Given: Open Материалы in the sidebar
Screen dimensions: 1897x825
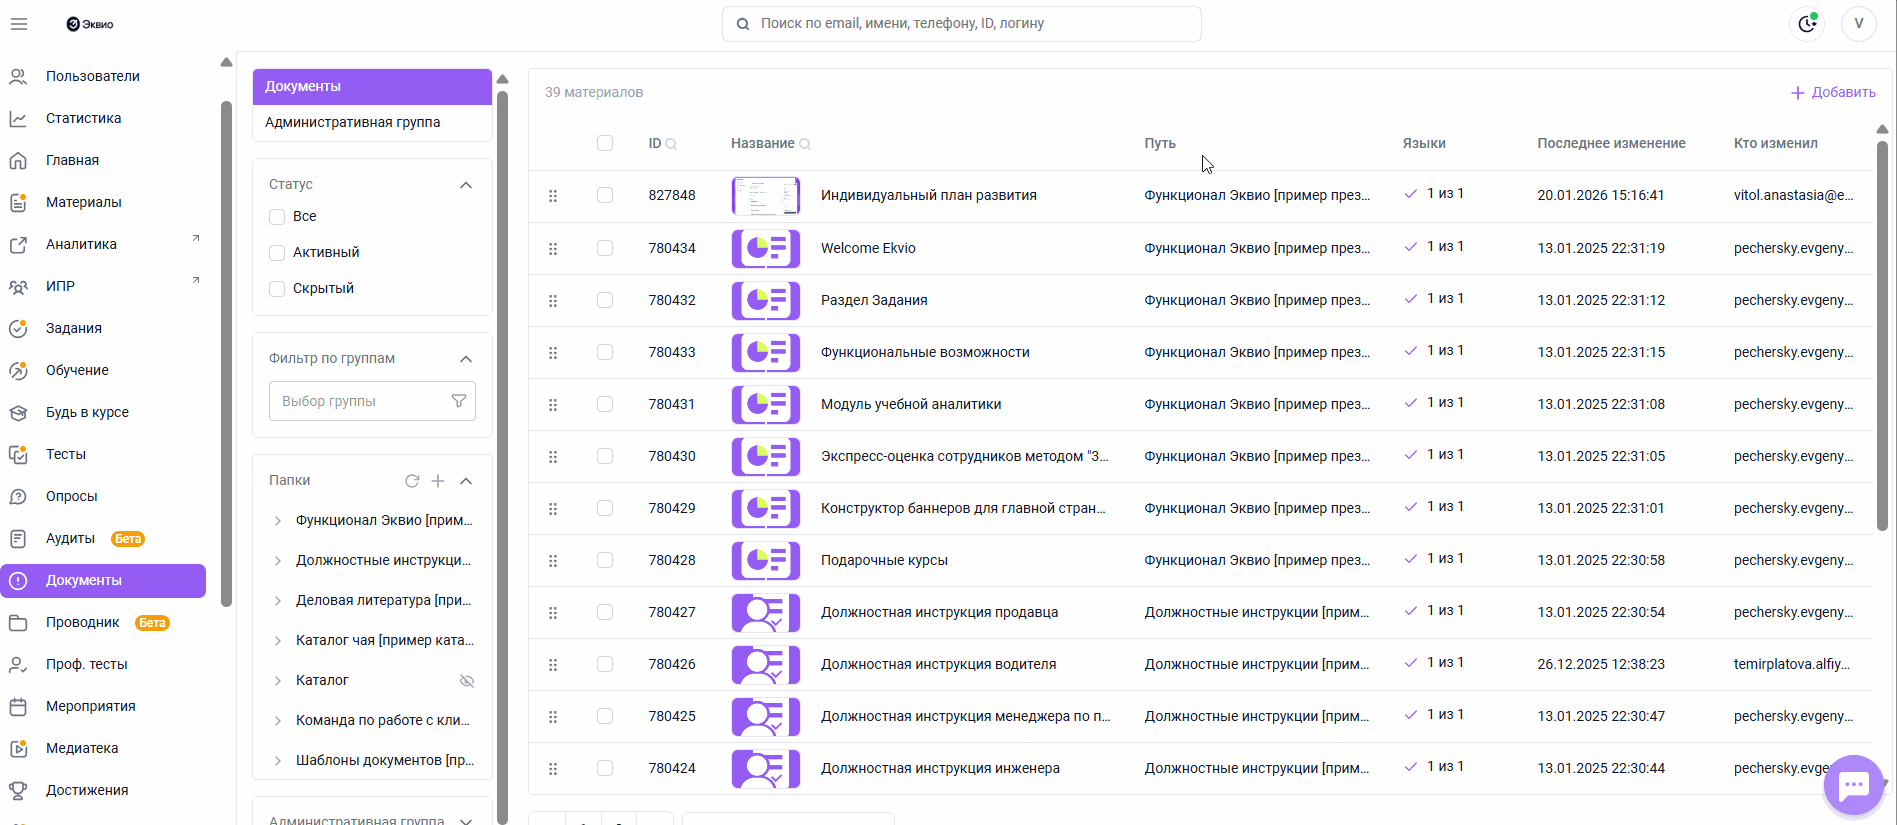Looking at the screenshot, I should pyautogui.click(x=83, y=202).
